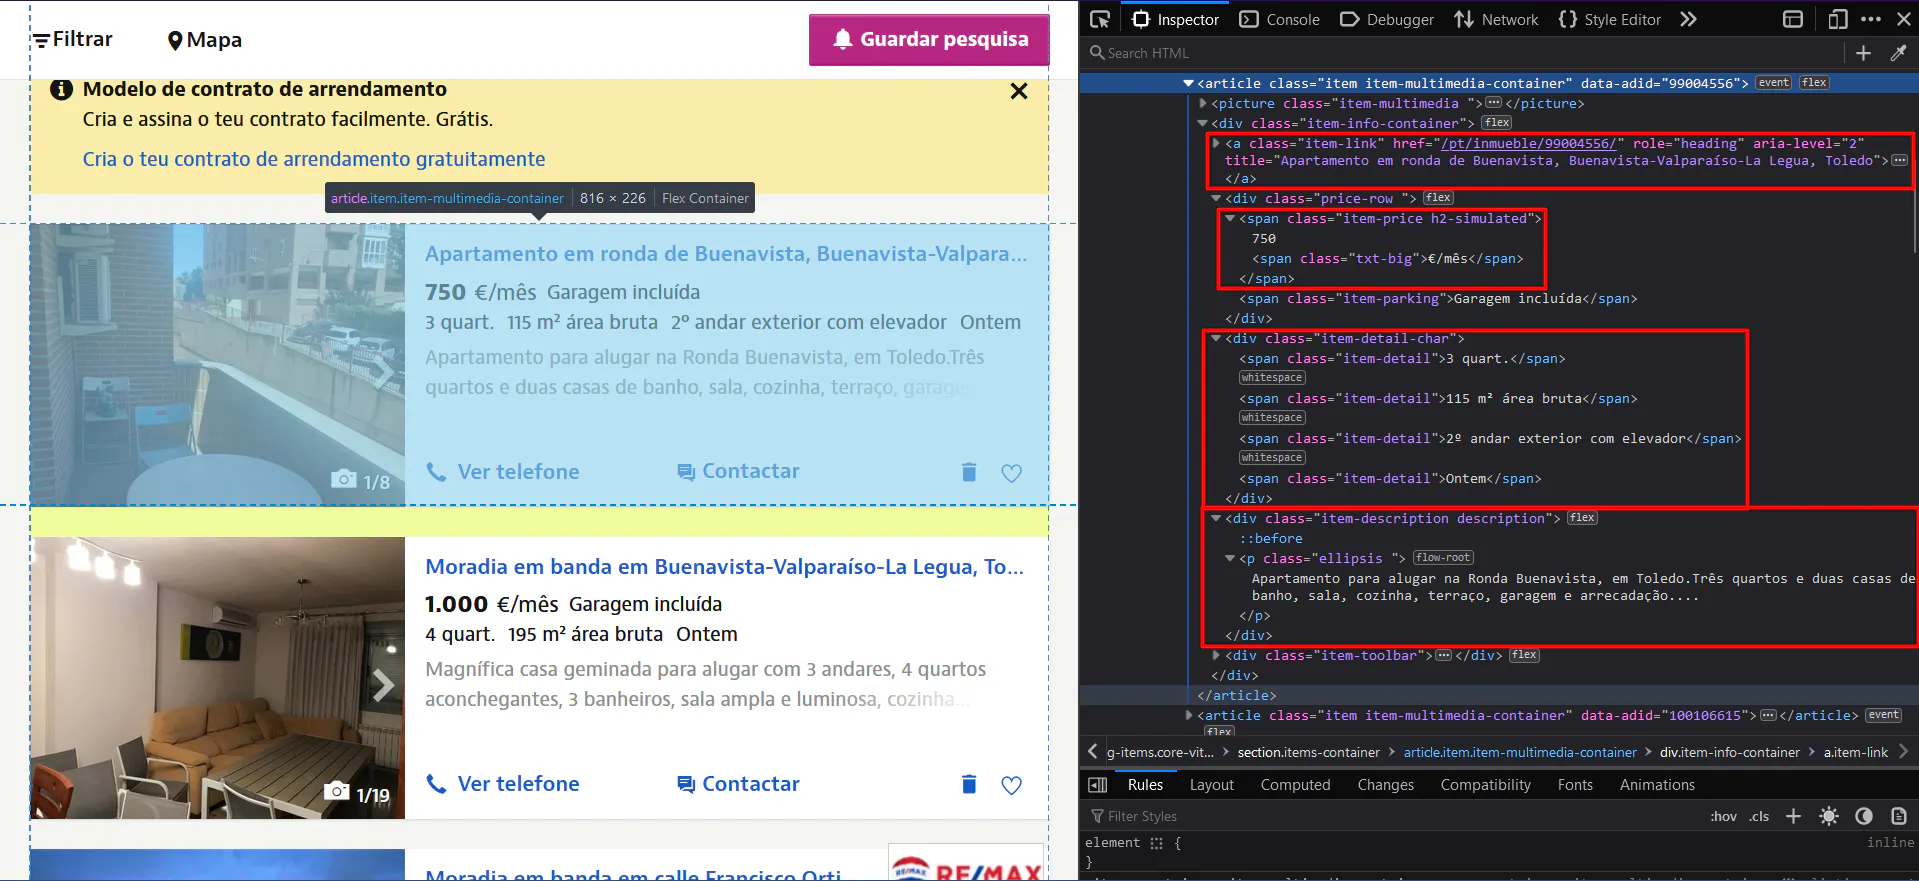Collapse the div price-row node
Image resolution: width=1919 pixels, height=881 pixels.
point(1216,198)
